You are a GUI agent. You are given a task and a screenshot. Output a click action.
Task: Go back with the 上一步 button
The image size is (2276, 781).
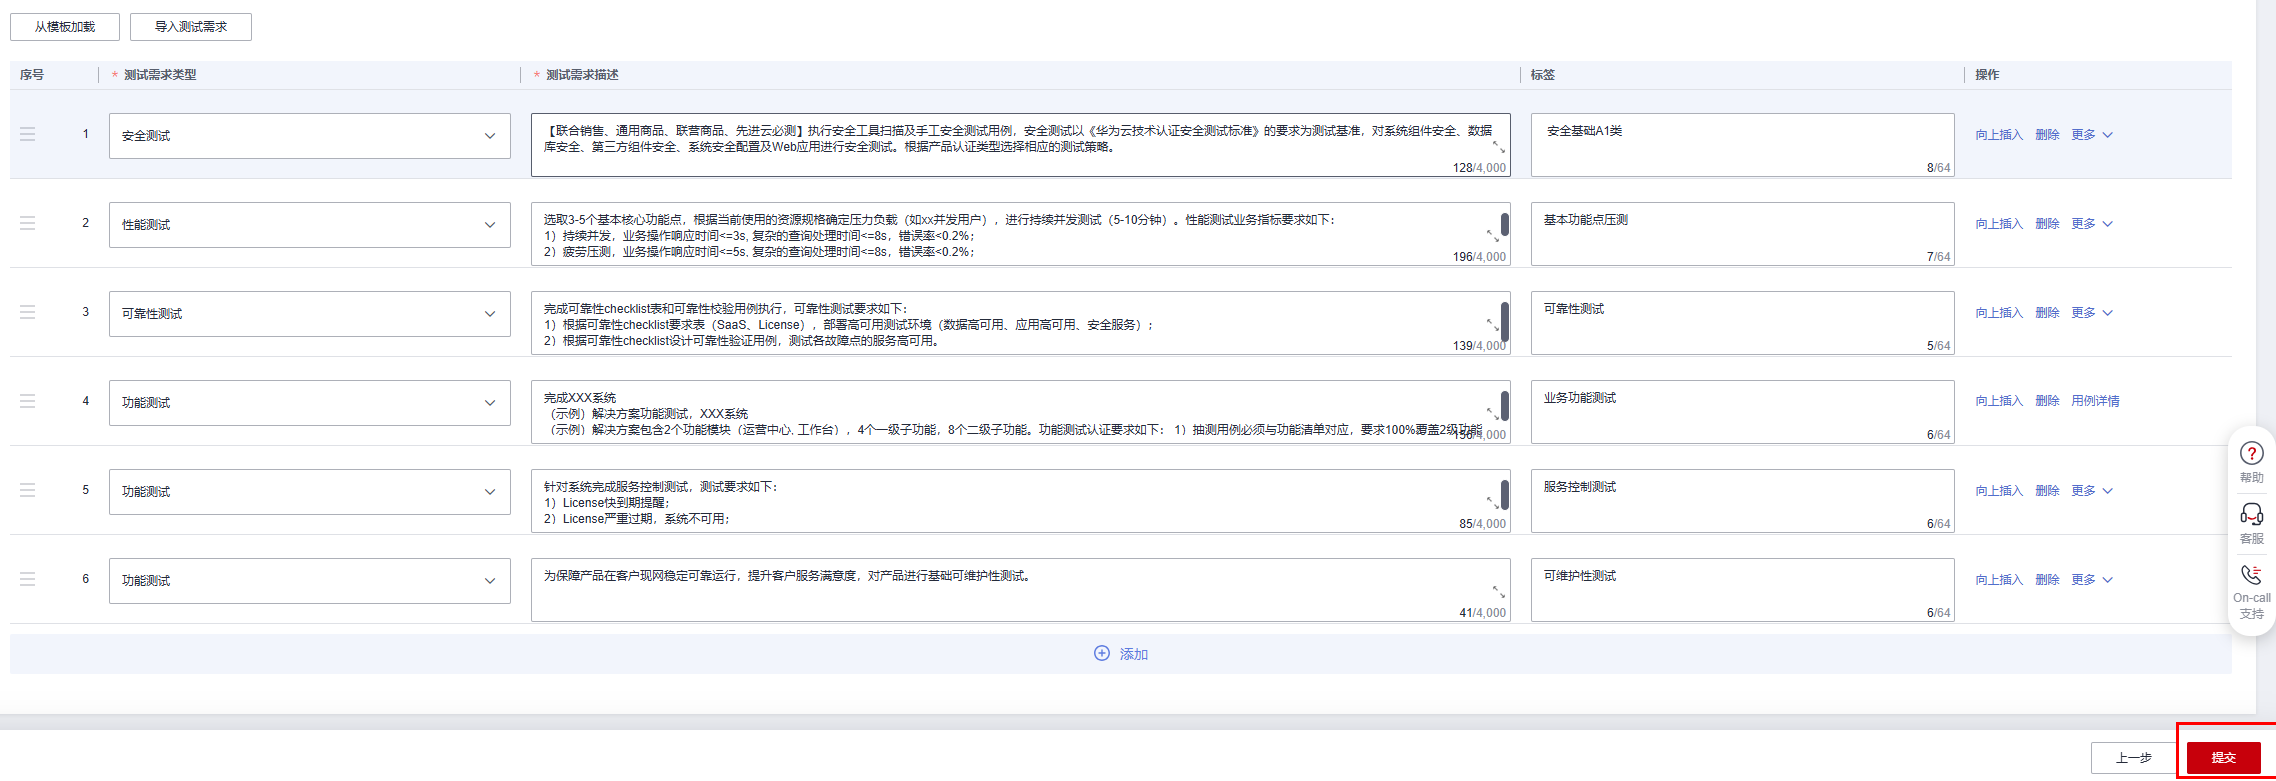[2134, 758]
